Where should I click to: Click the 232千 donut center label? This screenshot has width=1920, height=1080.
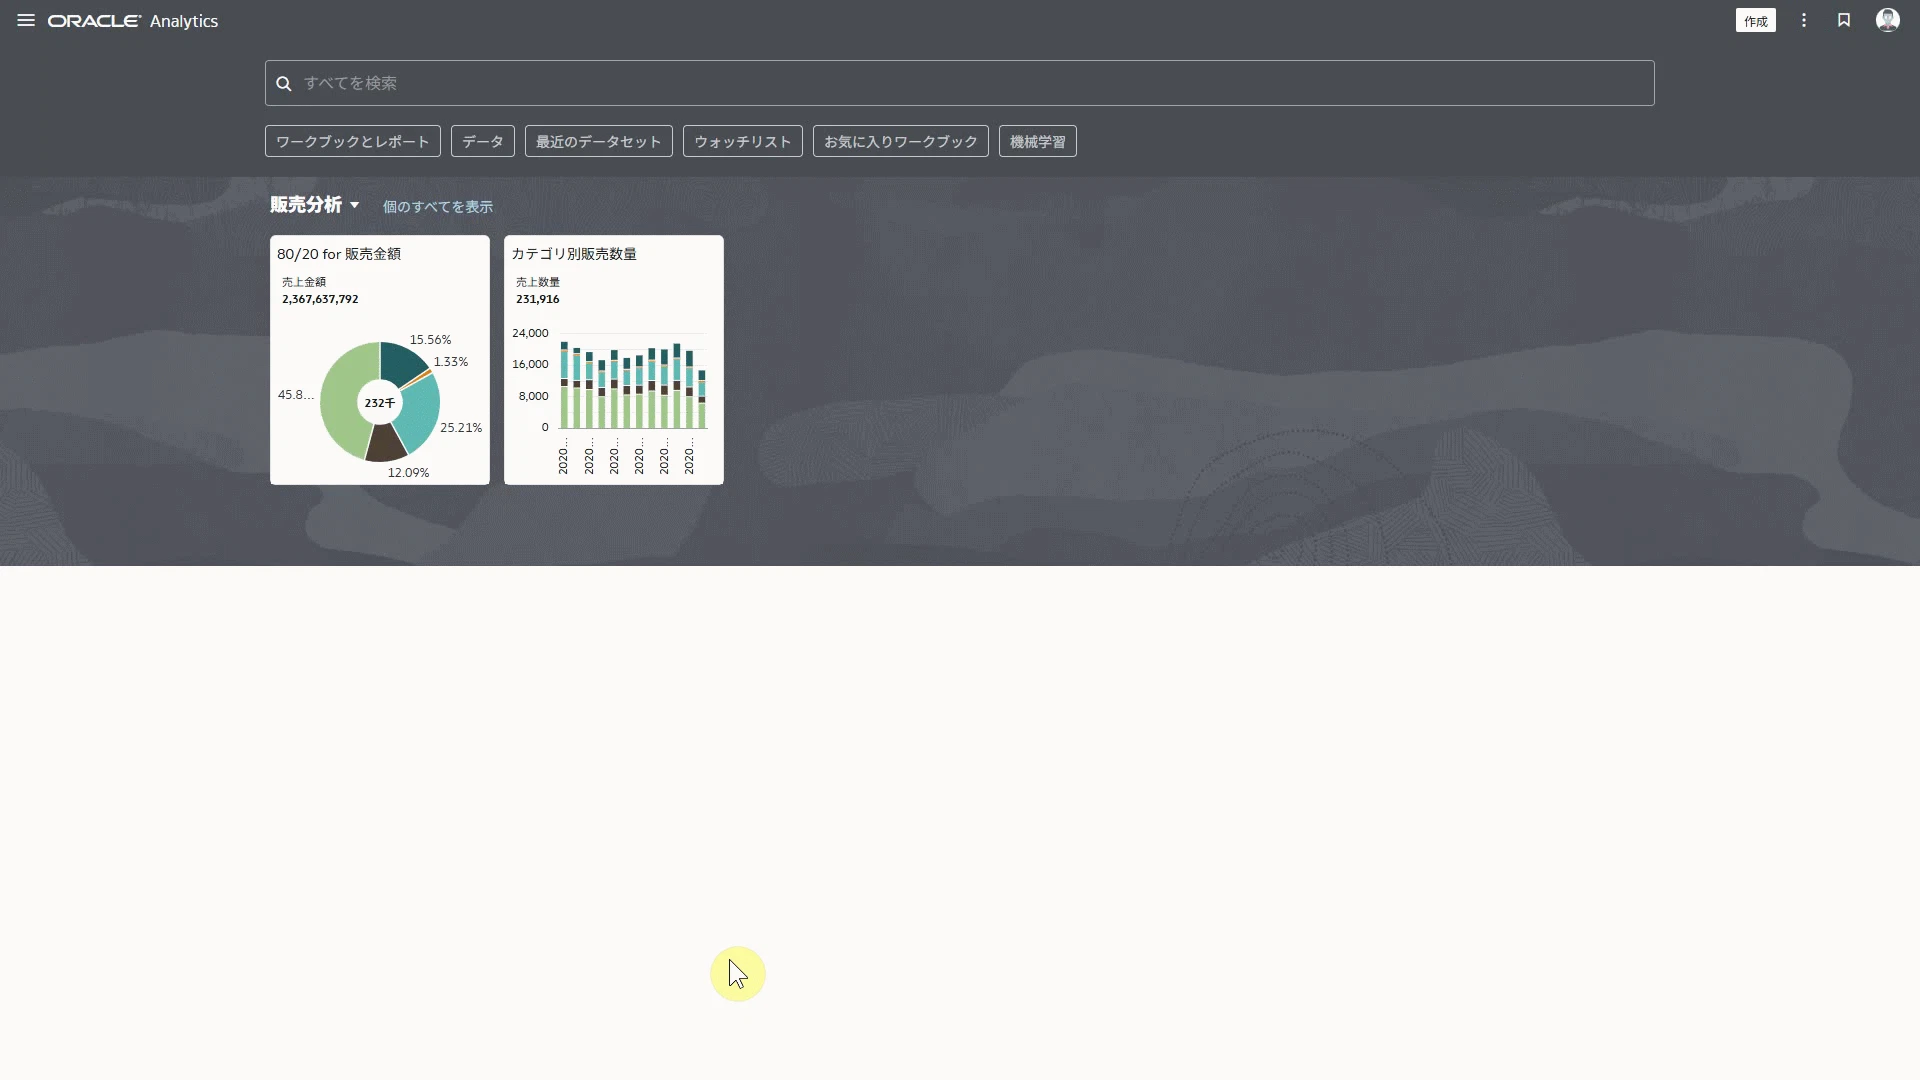click(x=380, y=403)
